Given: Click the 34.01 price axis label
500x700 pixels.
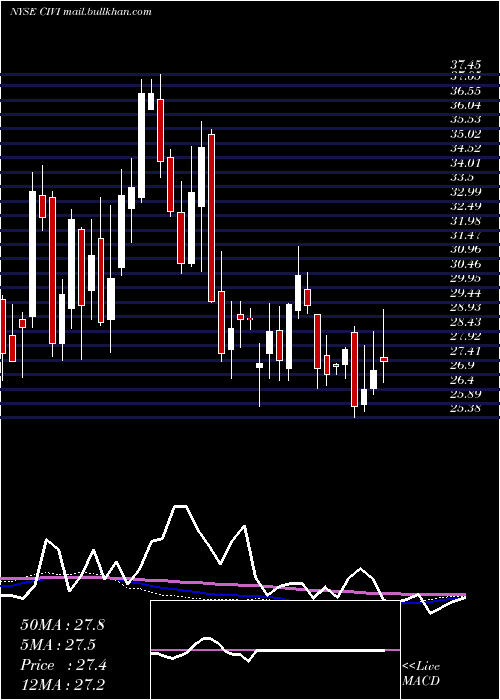Looking at the screenshot, I should point(466,163).
